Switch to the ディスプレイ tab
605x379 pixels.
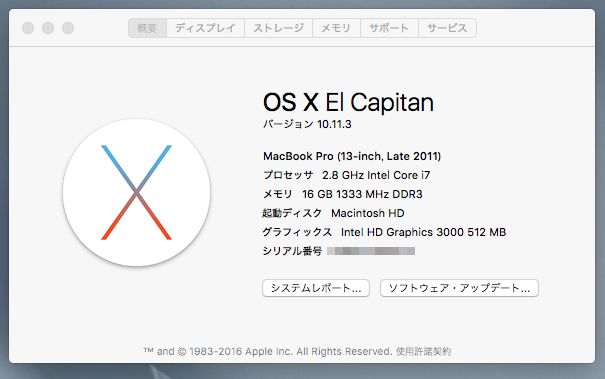205,28
